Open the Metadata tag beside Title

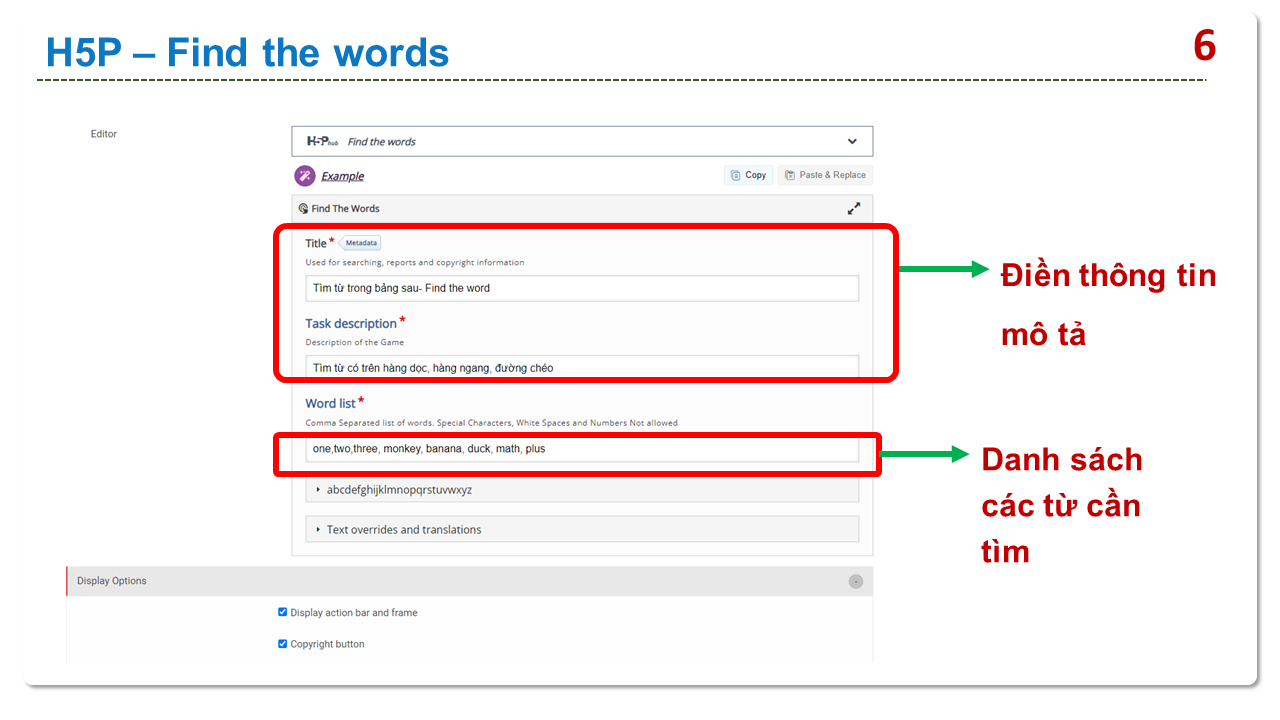pos(361,243)
